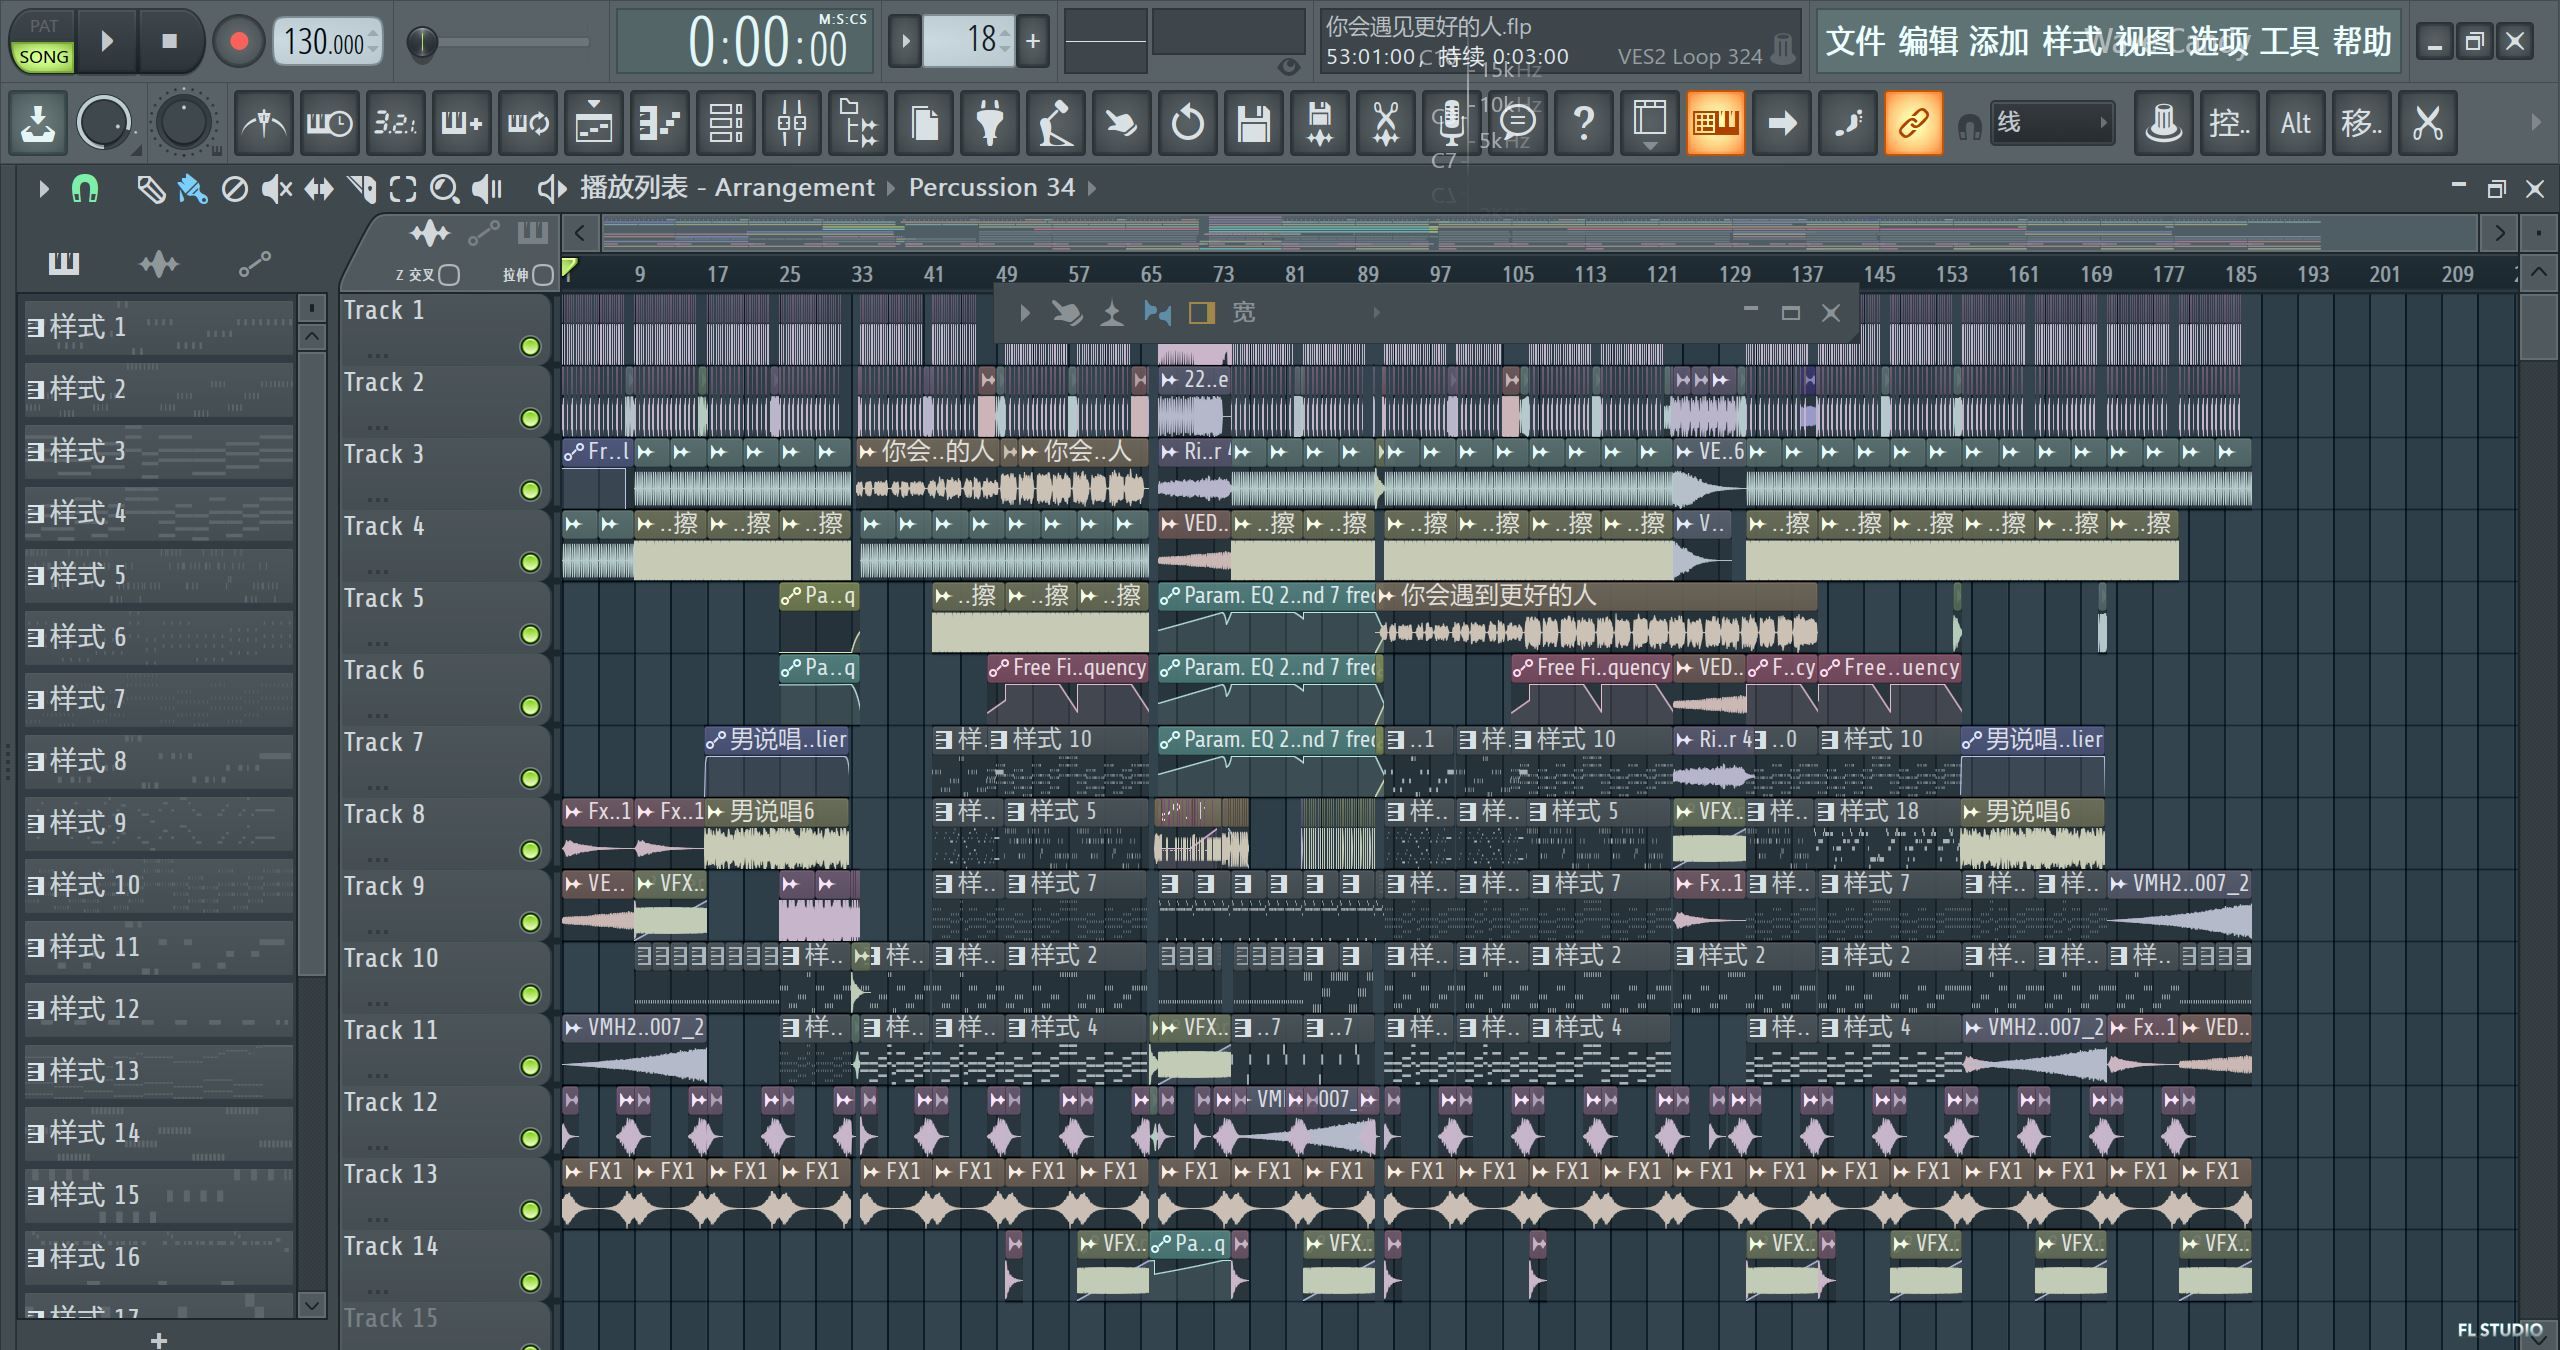Screen dimensions: 2560x1350
Task: Open the Playlist view icon
Action: (x=594, y=123)
